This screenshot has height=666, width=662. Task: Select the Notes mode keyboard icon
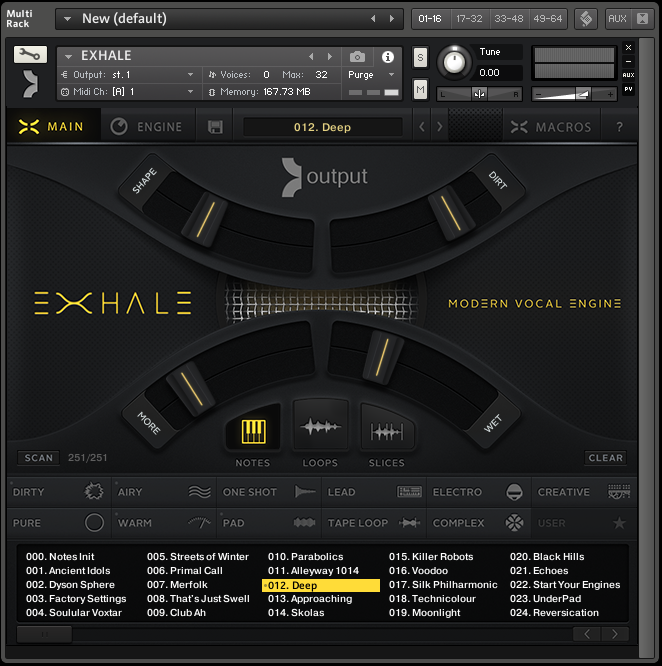click(x=252, y=432)
